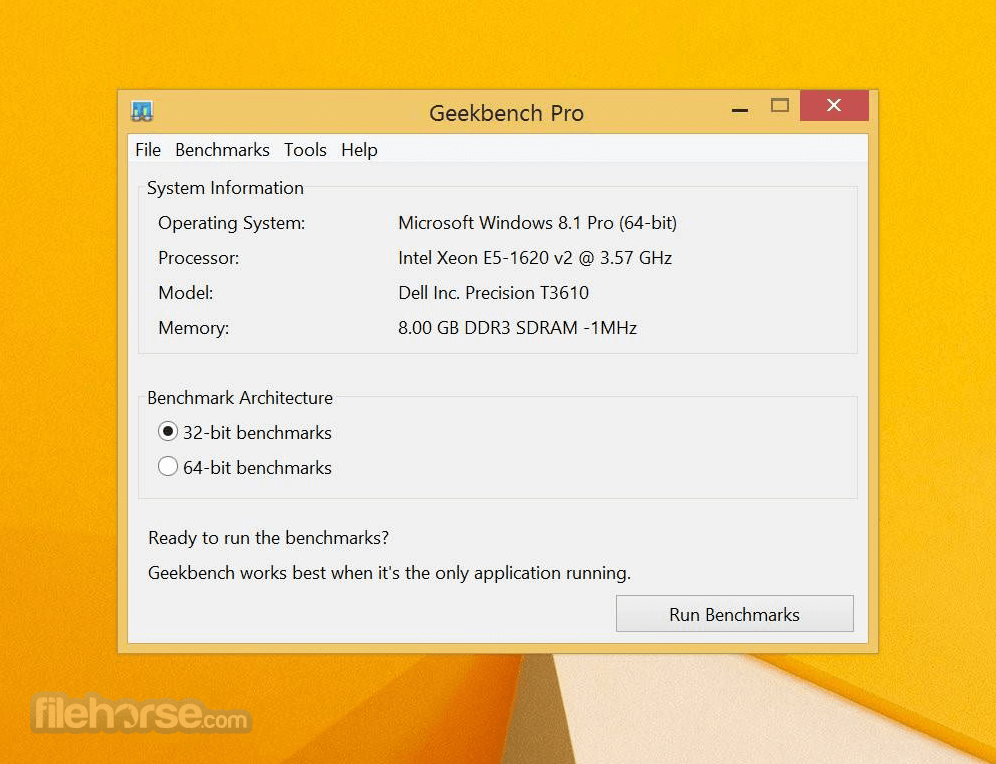Click 'Microsoft Windows 8.1 Pro (64-bit)' value
The image size is (996, 764).
[537, 223]
